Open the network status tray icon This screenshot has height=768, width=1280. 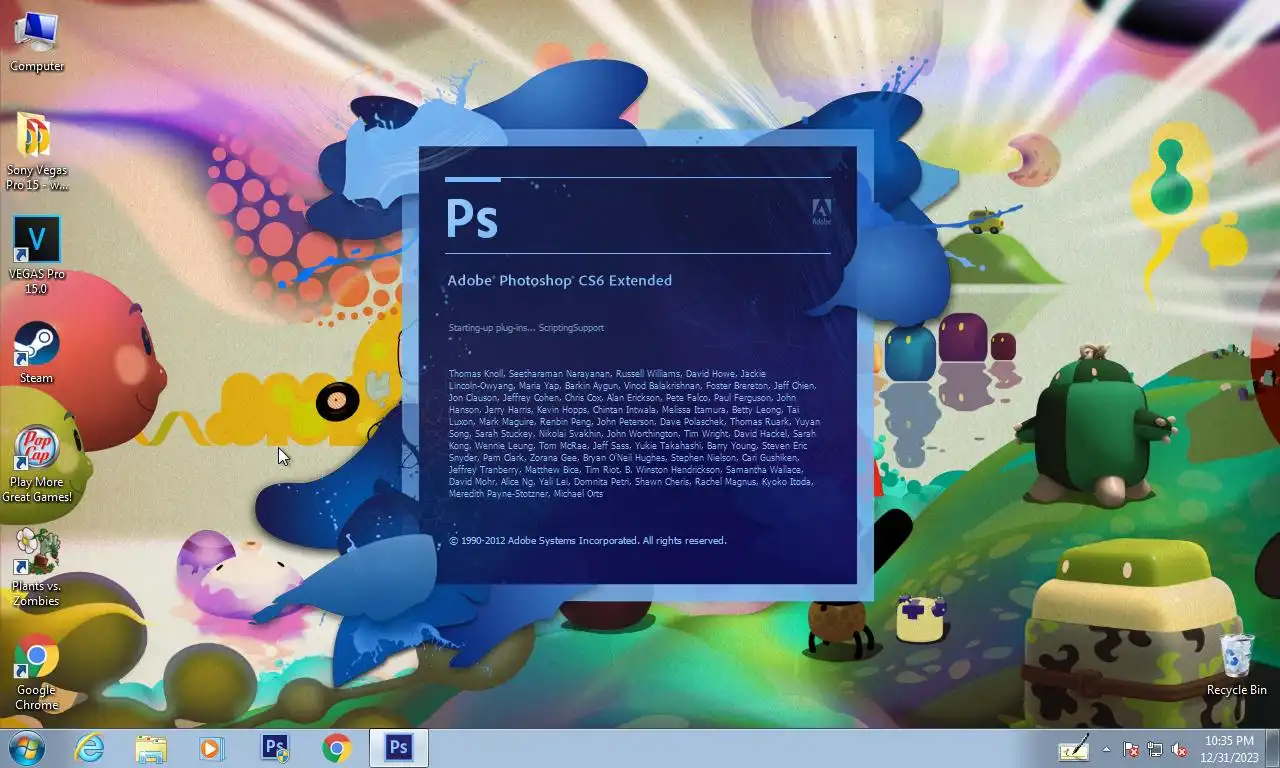(x=1155, y=749)
